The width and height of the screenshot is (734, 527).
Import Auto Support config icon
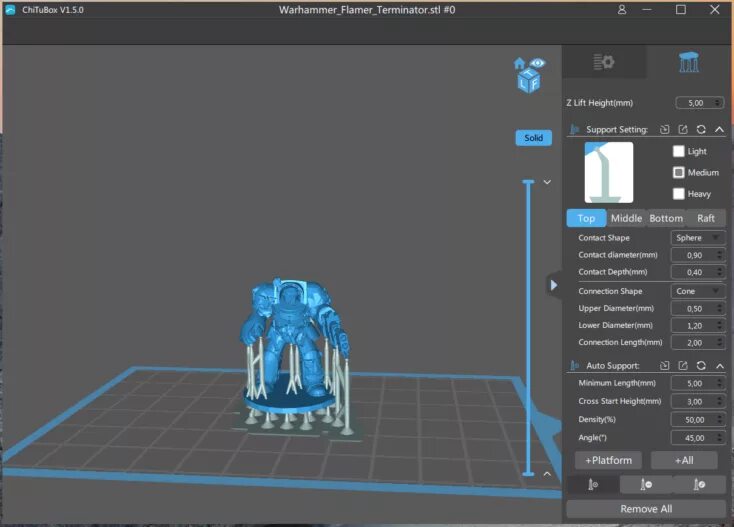point(664,366)
